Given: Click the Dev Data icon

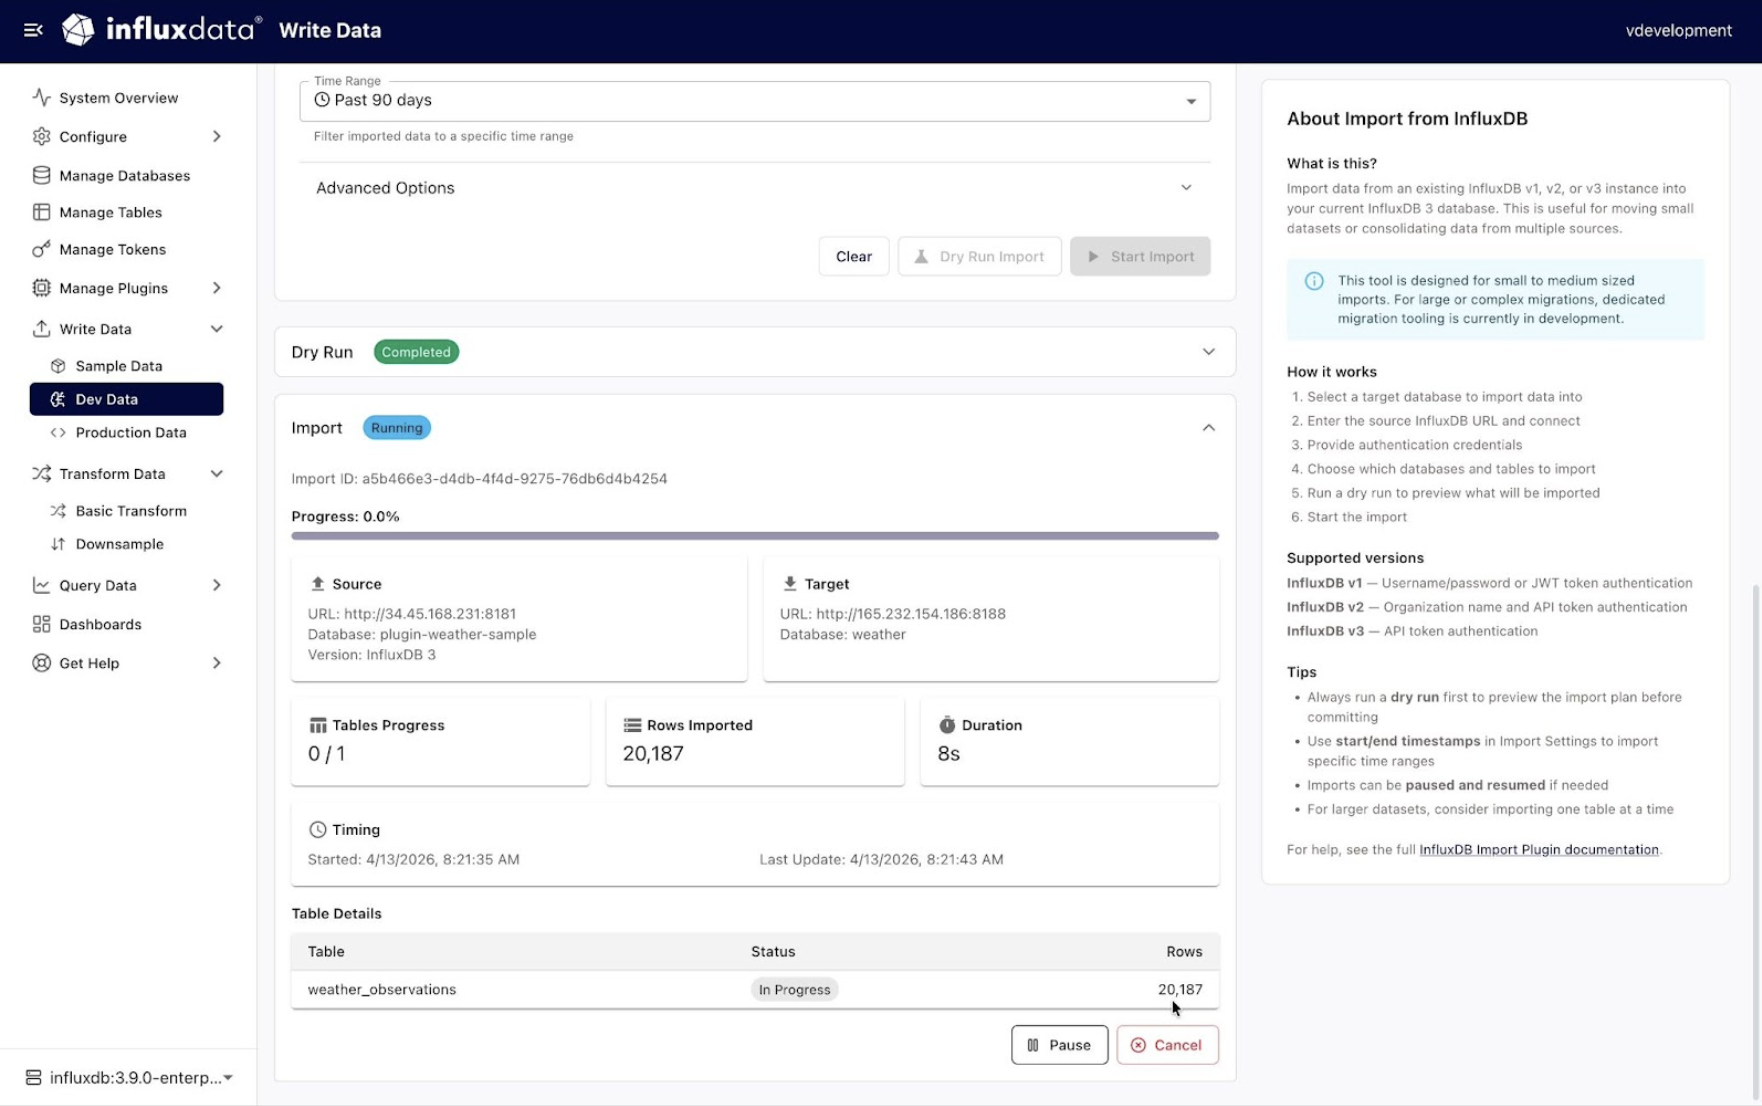Looking at the screenshot, I should pyautogui.click(x=58, y=399).
